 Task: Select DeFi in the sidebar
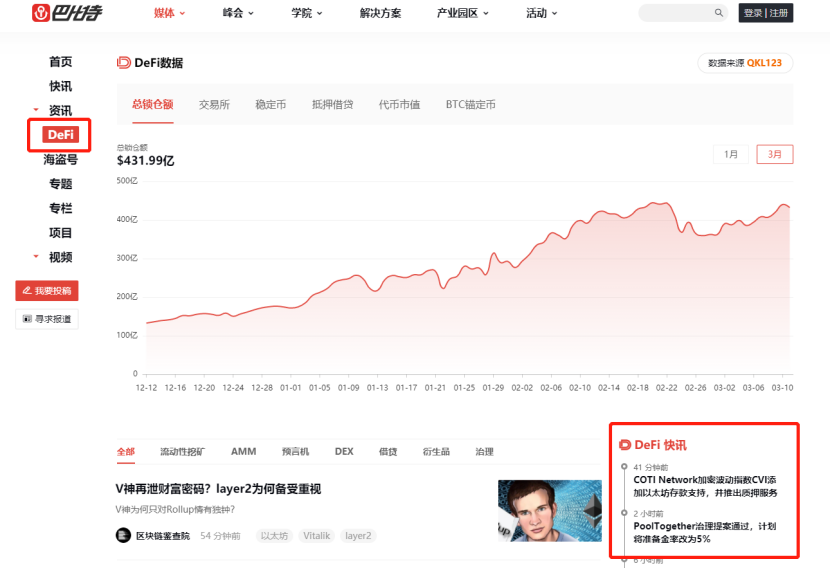60,135
